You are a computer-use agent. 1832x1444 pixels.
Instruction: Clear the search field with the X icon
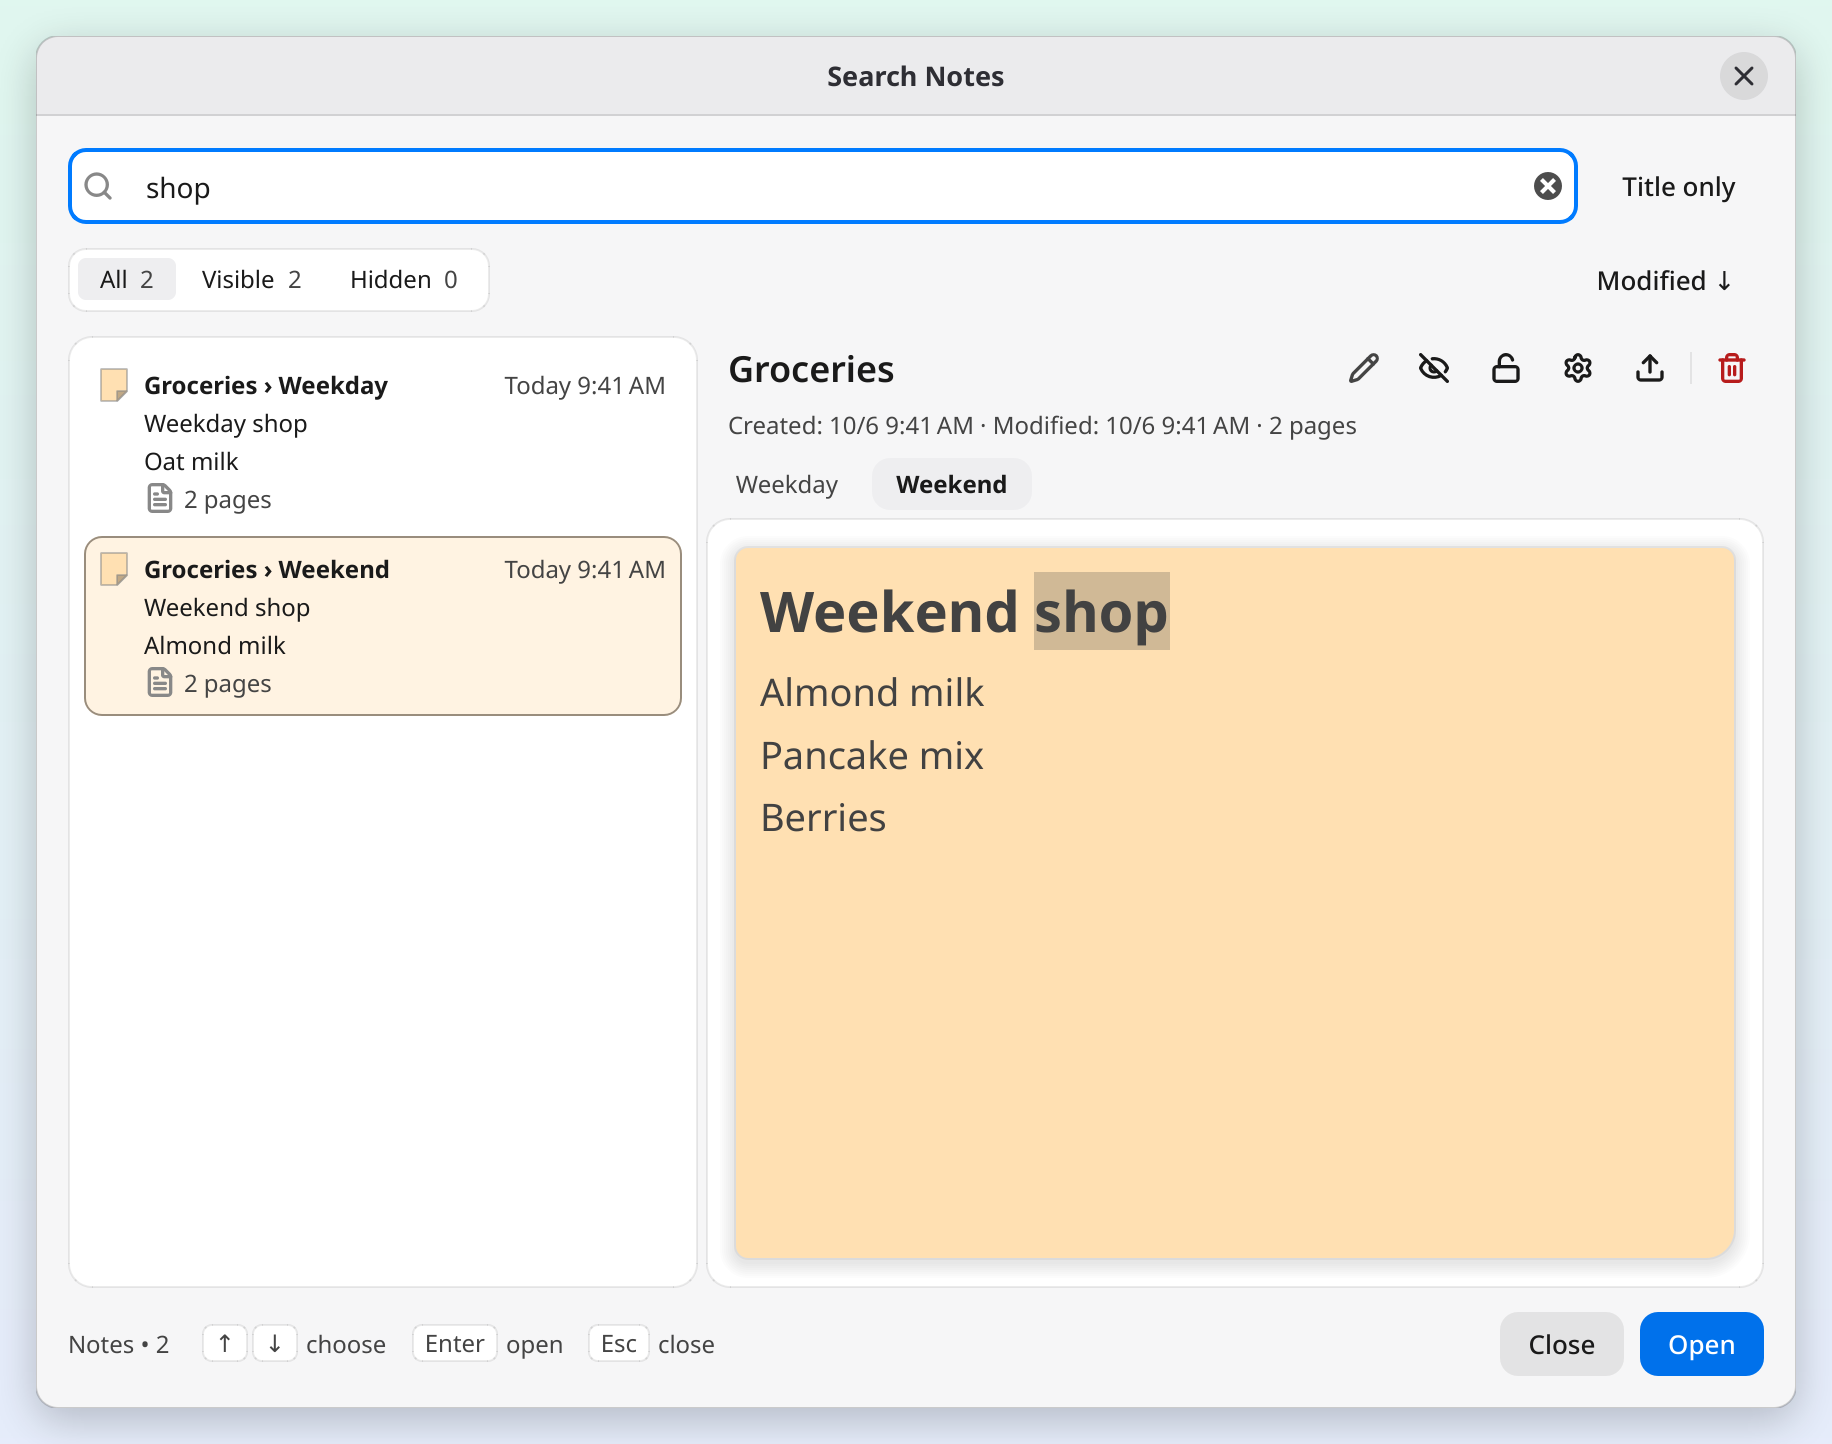coord(1548,186)
